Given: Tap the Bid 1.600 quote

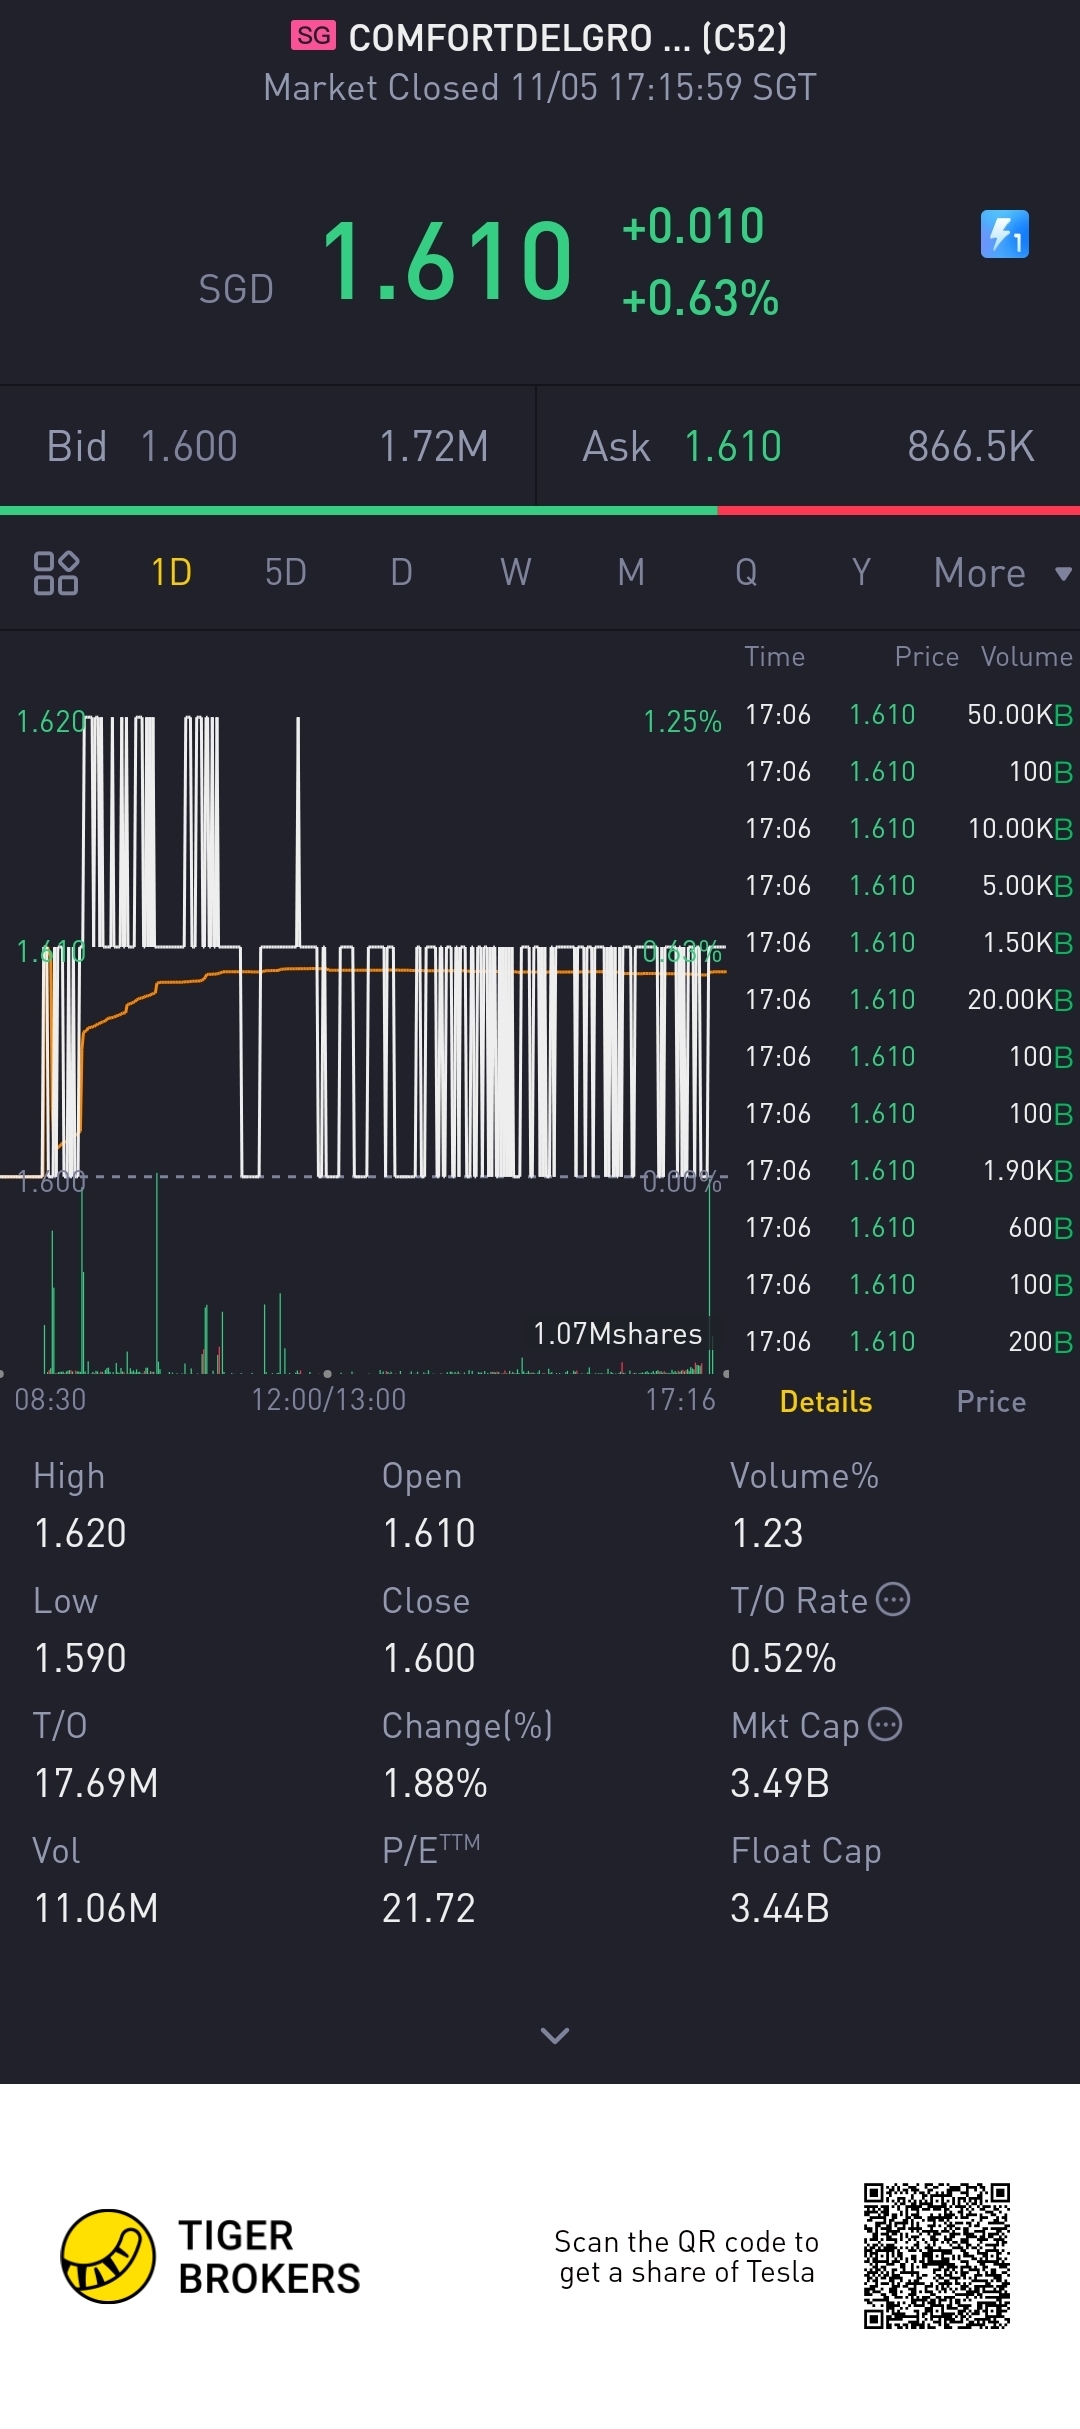Looking at the screenshot, I should click(142, 447).
